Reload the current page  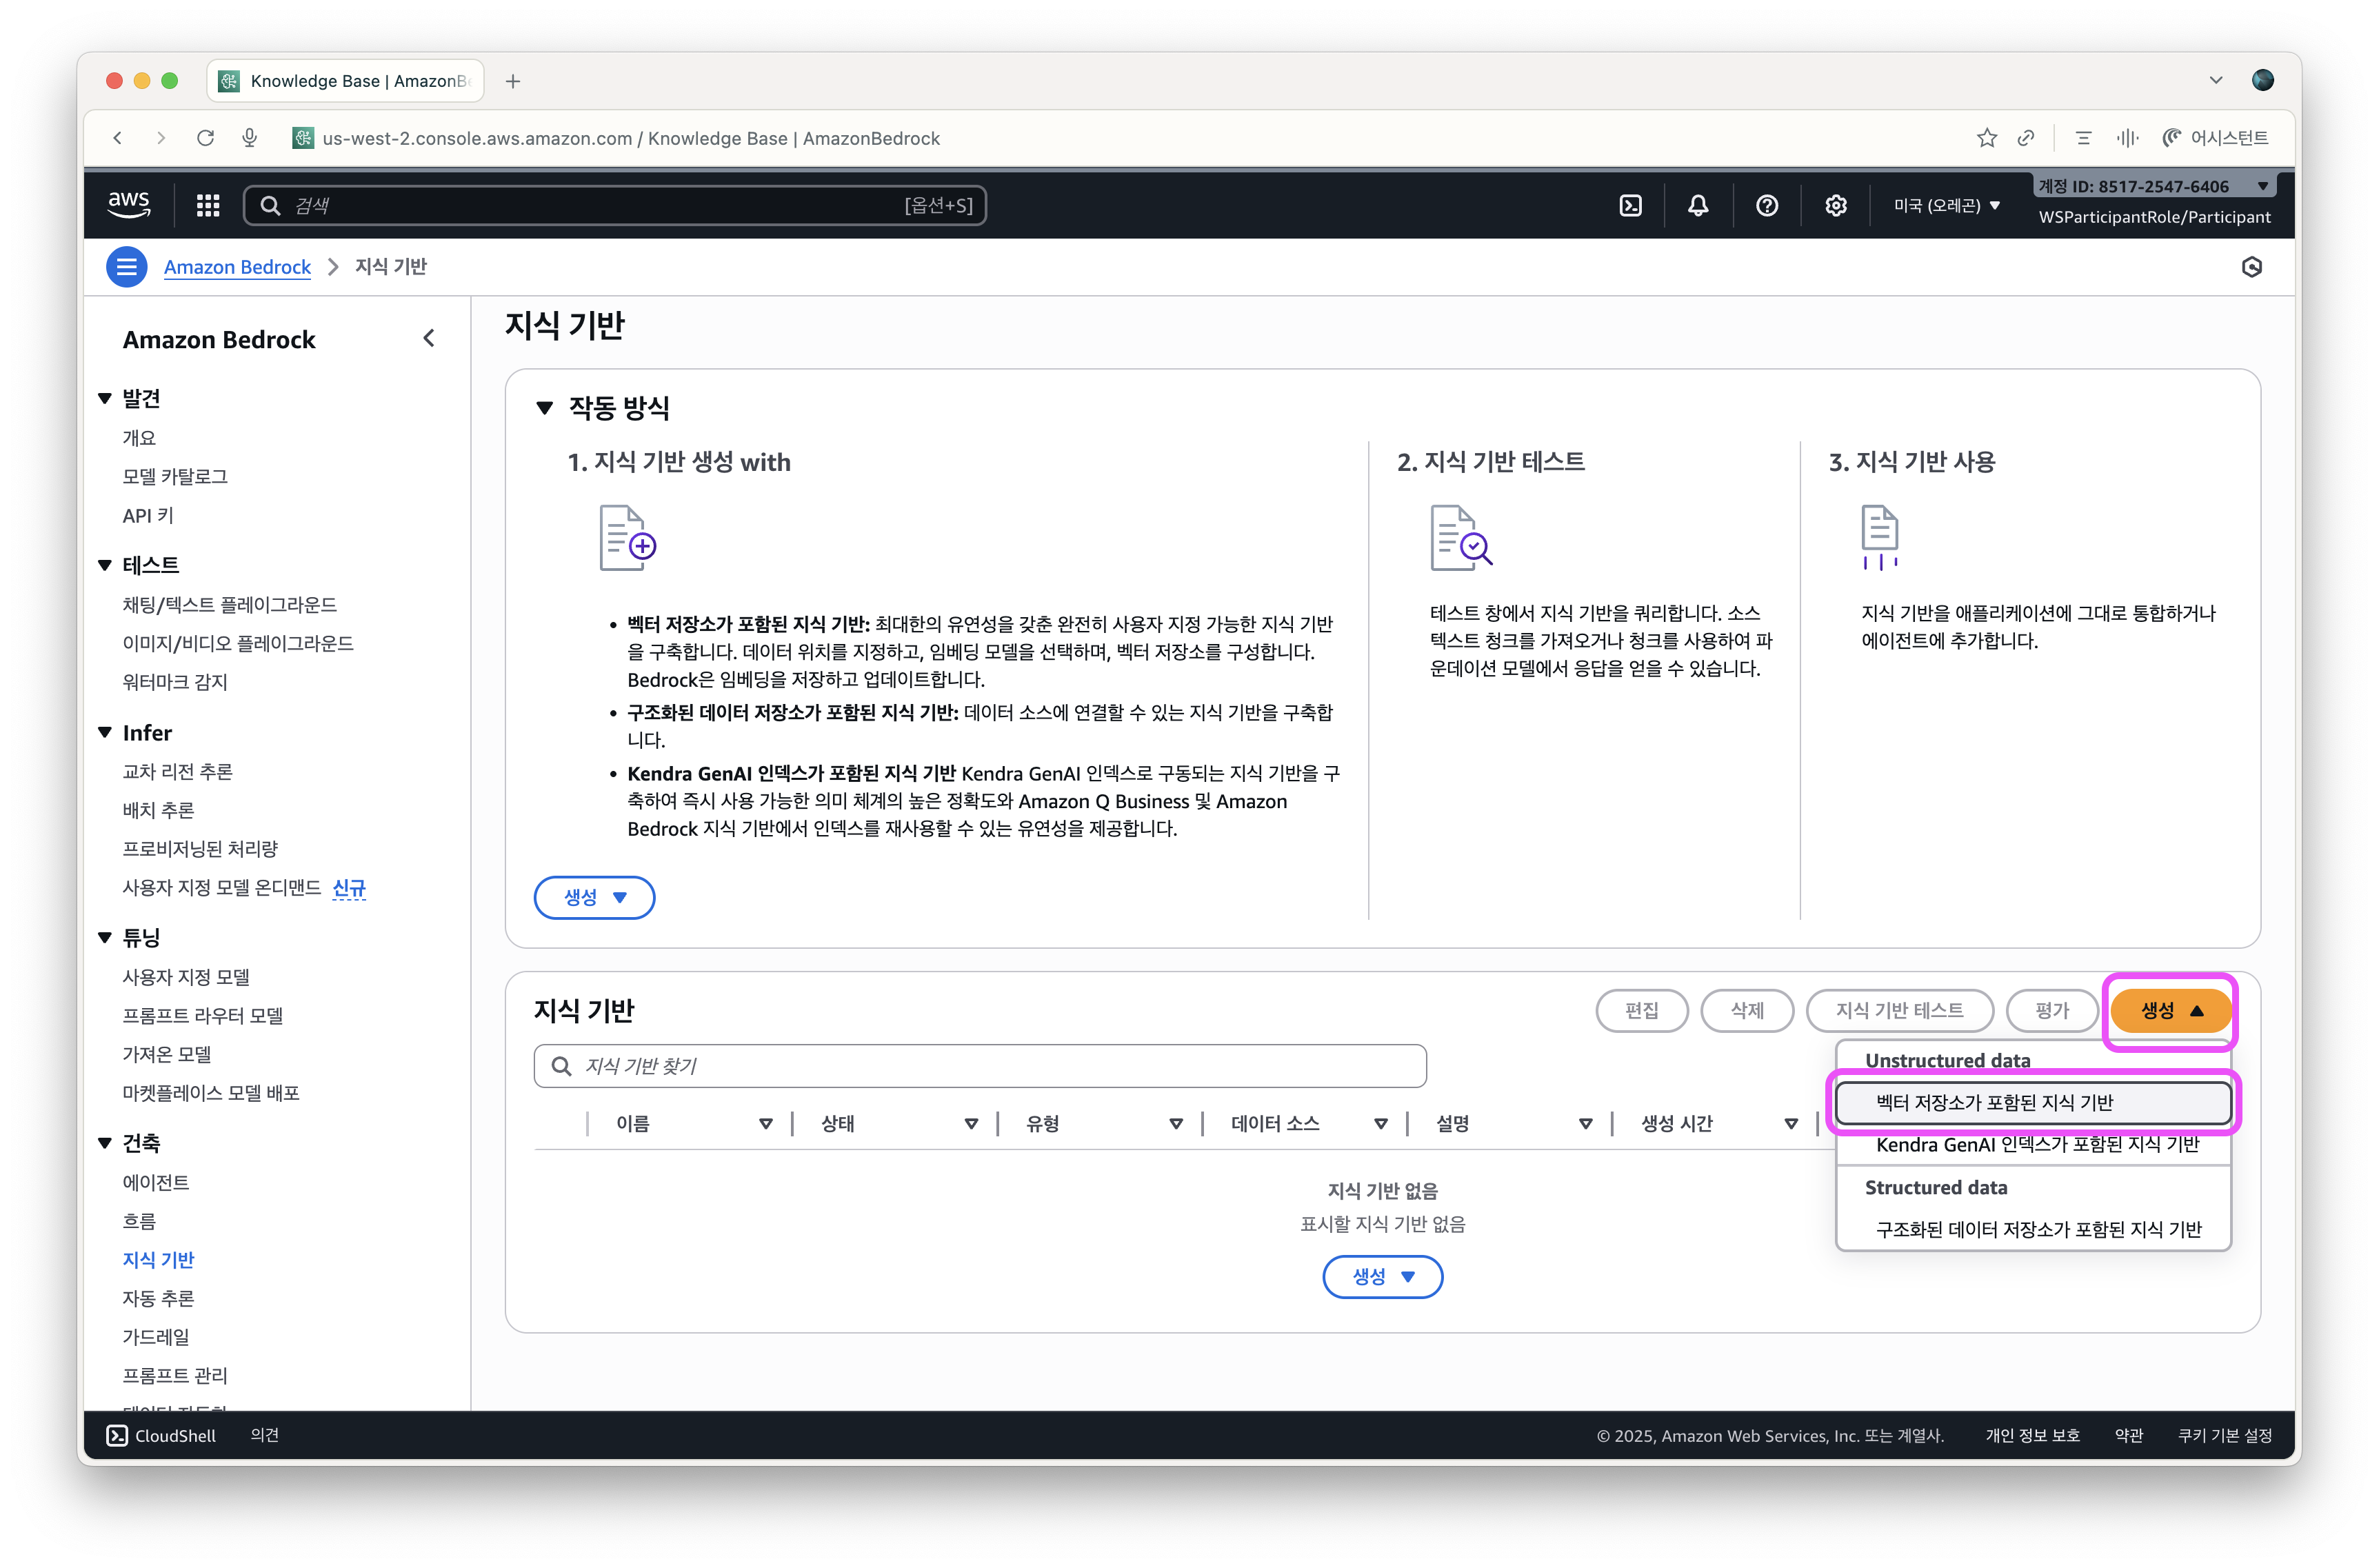[x=206, y=138]
